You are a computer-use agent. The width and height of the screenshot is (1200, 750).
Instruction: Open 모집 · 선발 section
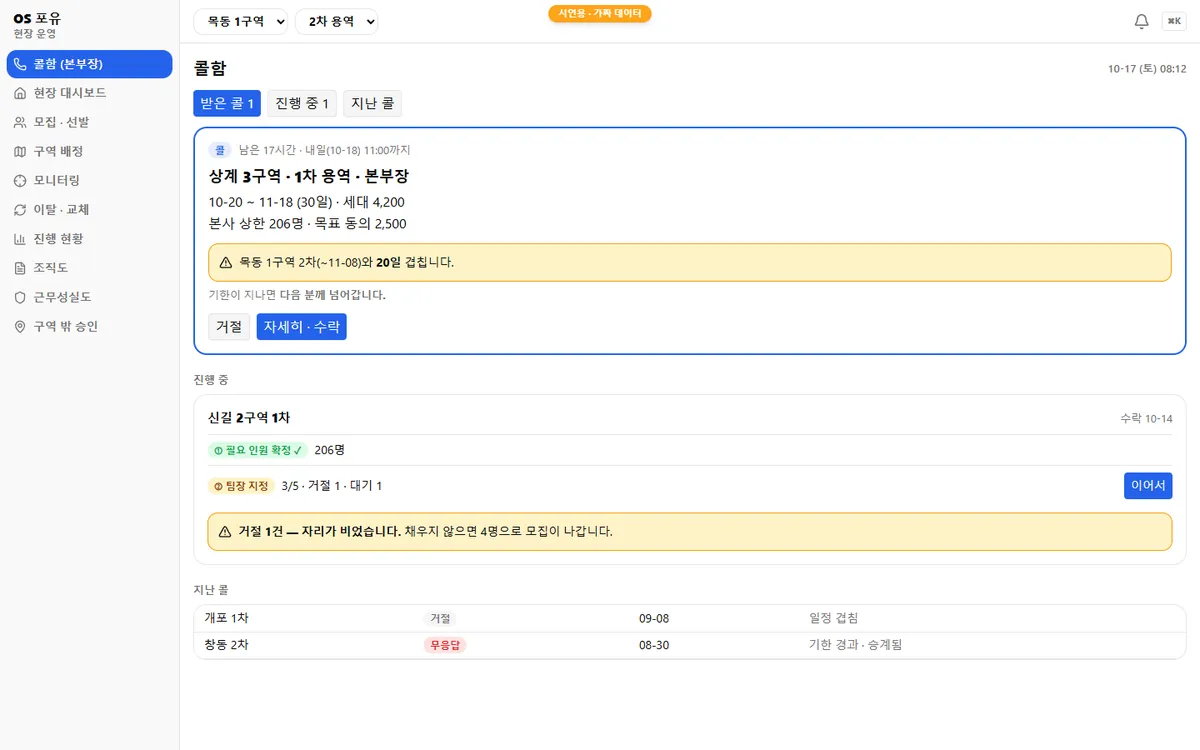click(89, 122)
